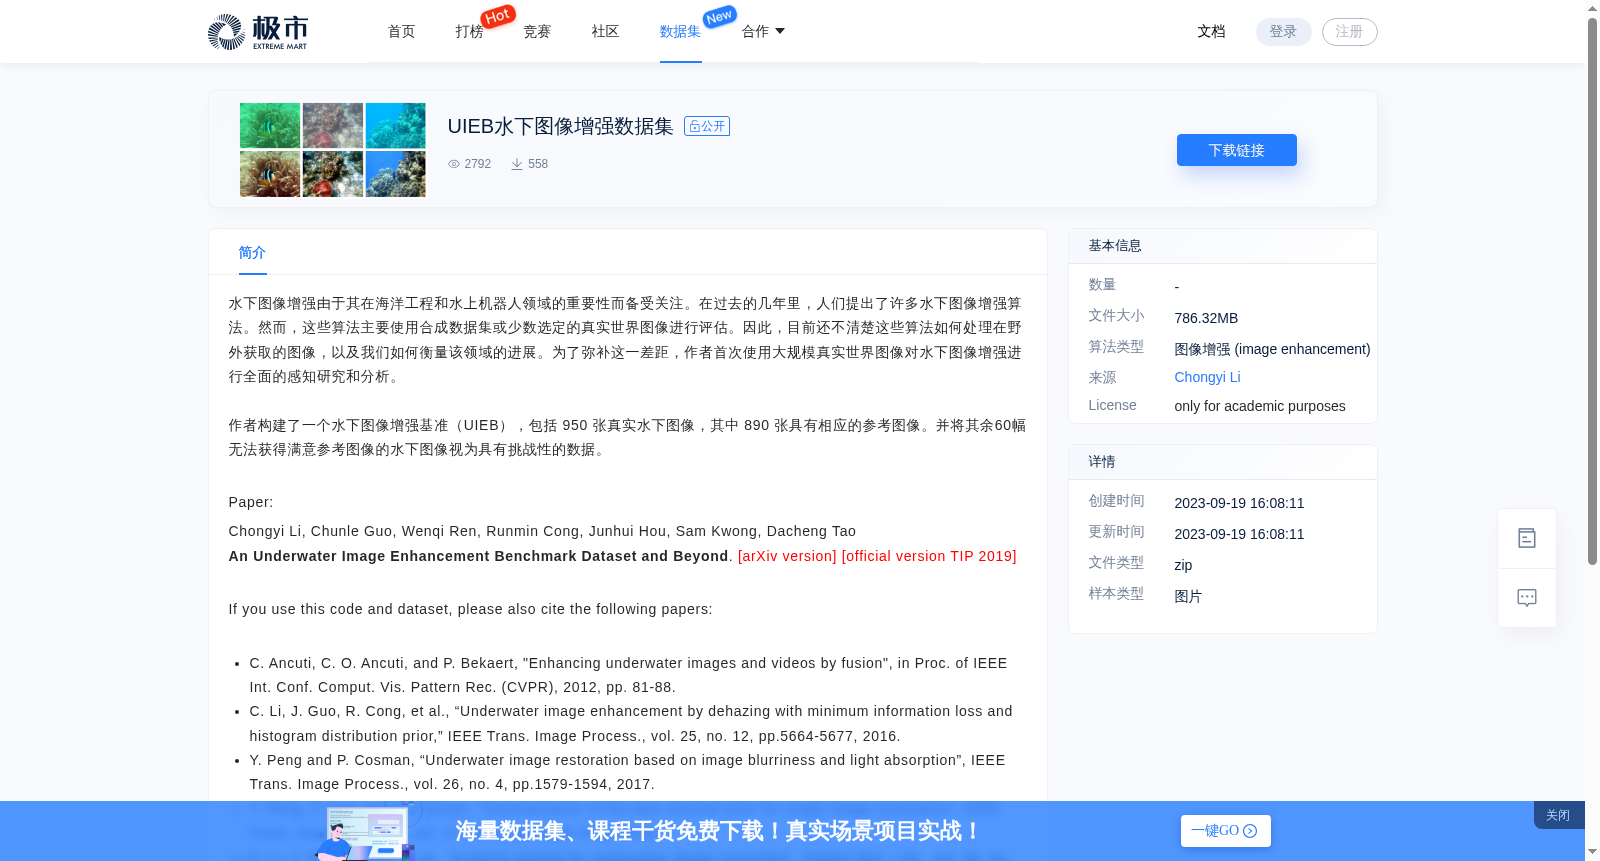Expand the 合作 dropdown menu
The height and width of the screenshot is (861, 1600).
[763, 32]
